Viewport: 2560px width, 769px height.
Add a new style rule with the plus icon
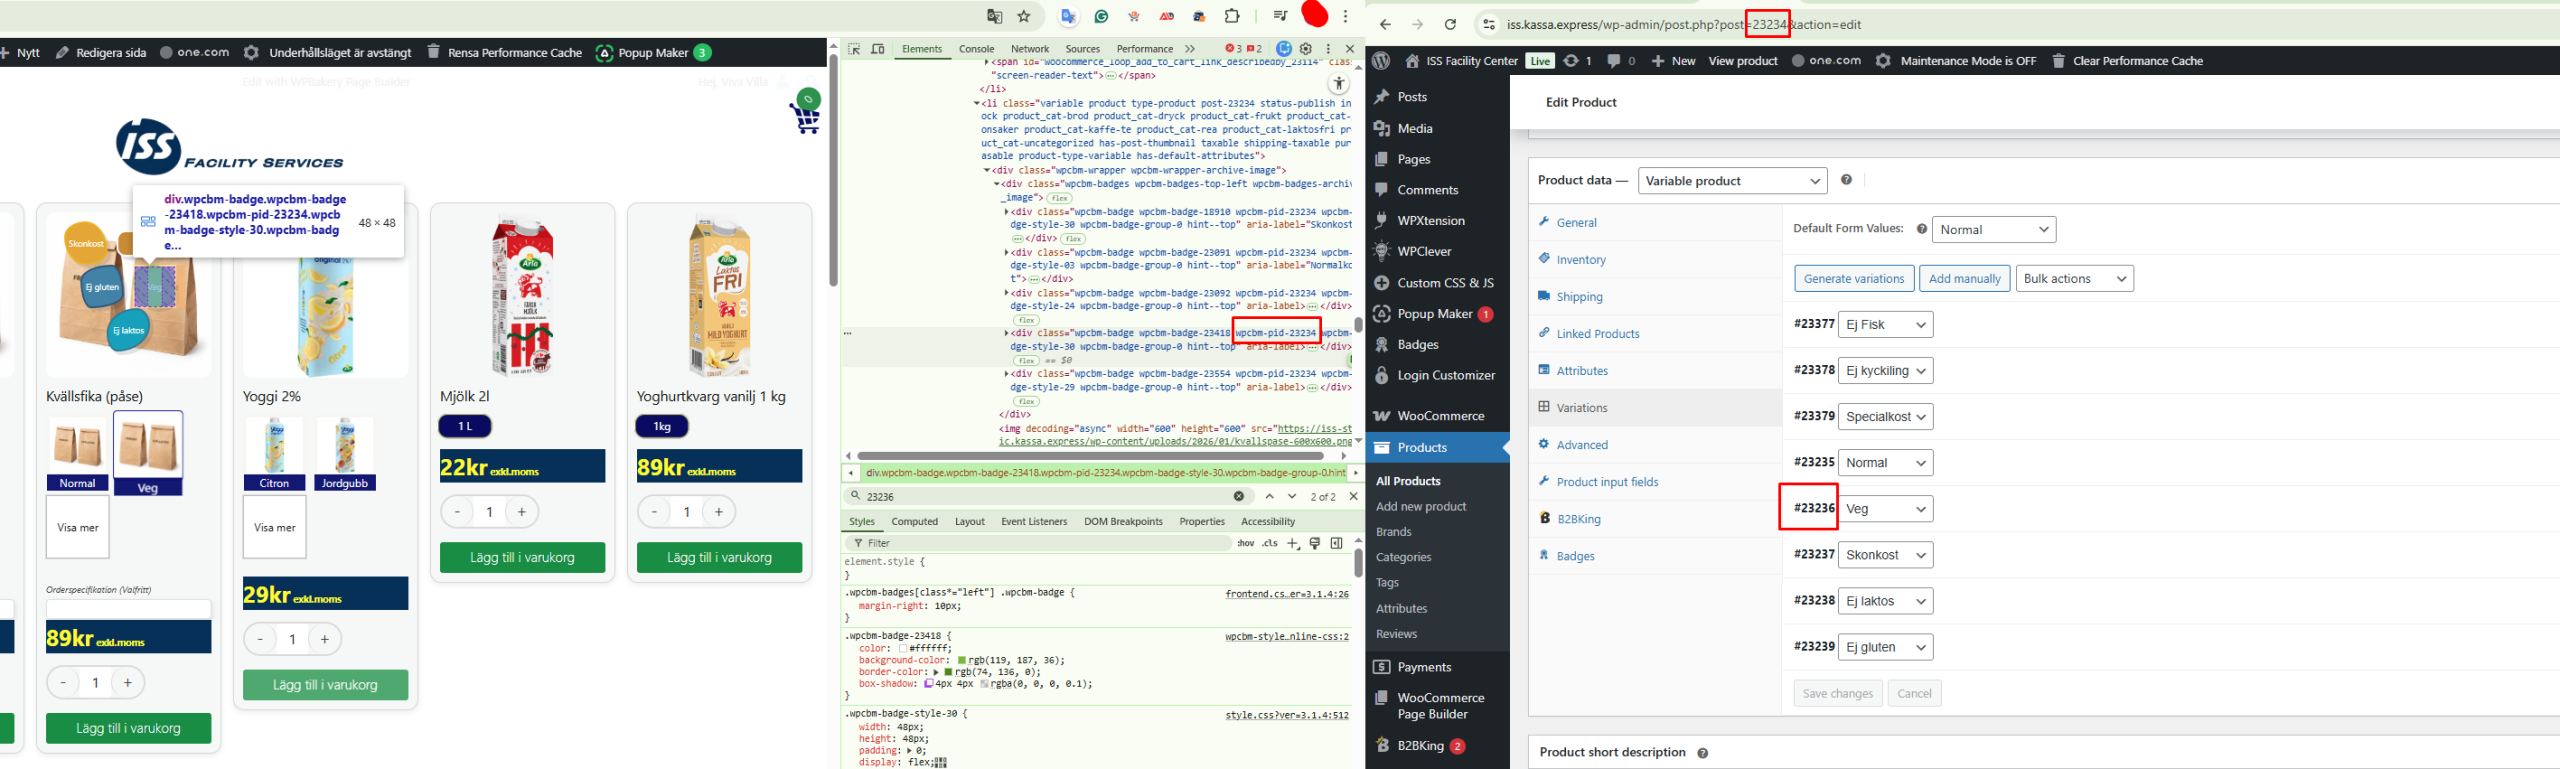point(1293,543)
